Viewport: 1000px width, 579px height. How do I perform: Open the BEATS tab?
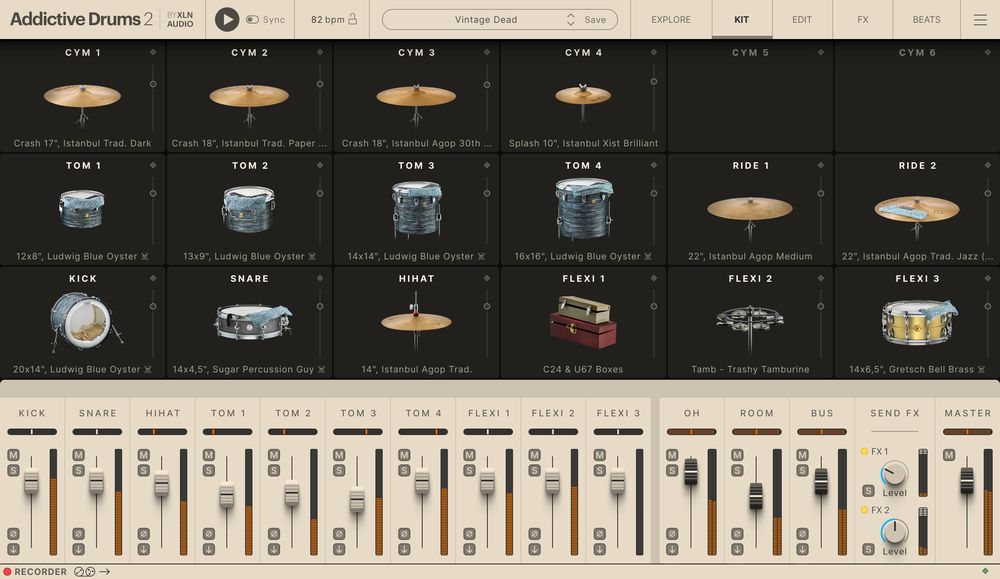[926, 19]
